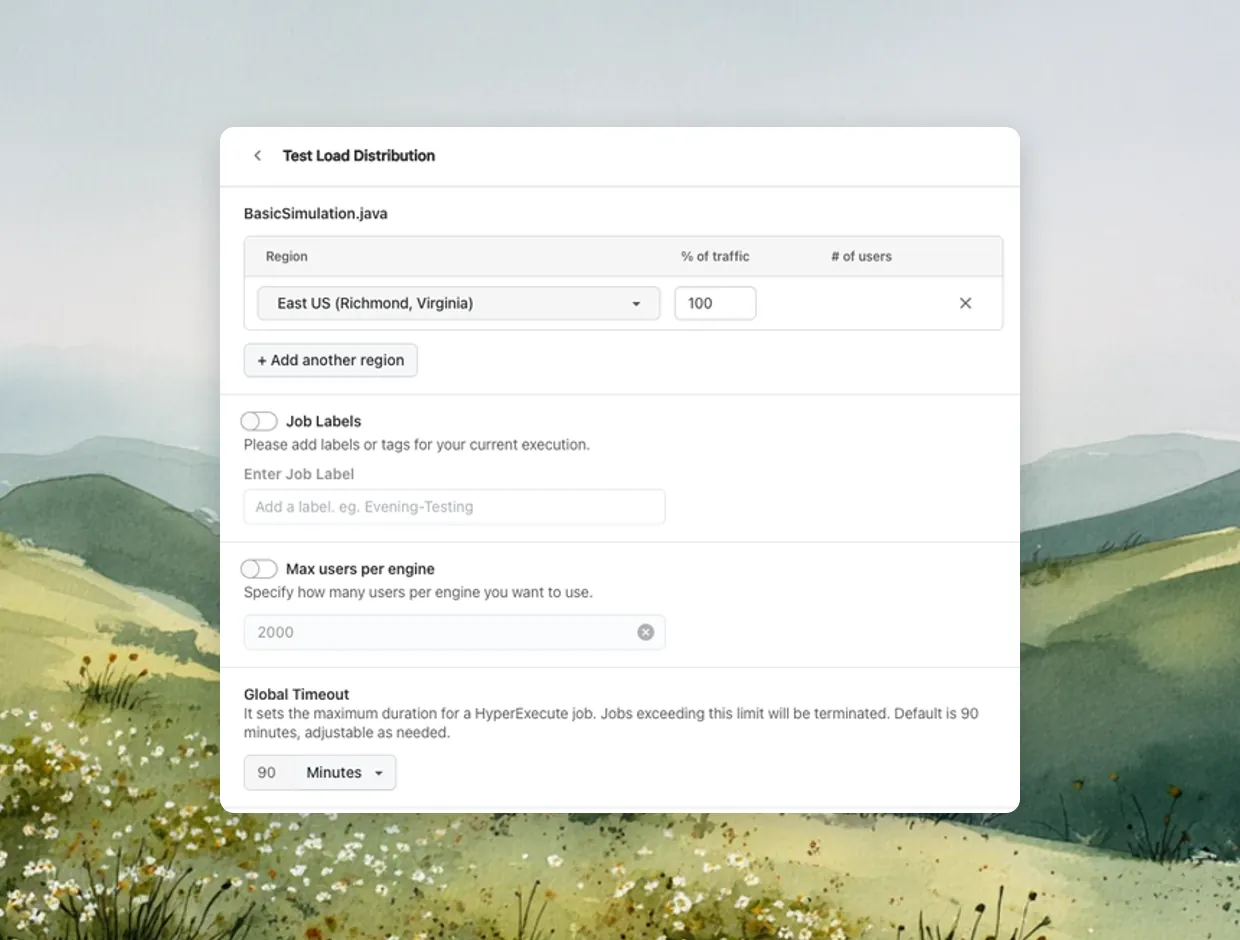Click the Test Load Distribution title

[x=359, y=155]
